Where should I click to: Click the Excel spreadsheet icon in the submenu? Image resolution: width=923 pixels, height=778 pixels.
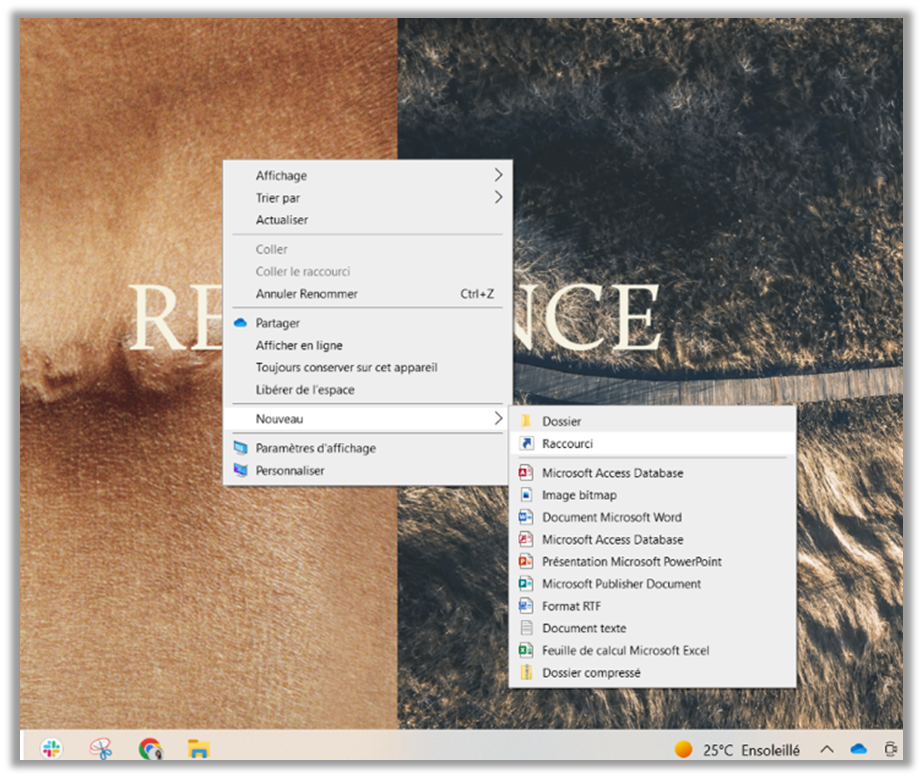(x=525, y=650)
